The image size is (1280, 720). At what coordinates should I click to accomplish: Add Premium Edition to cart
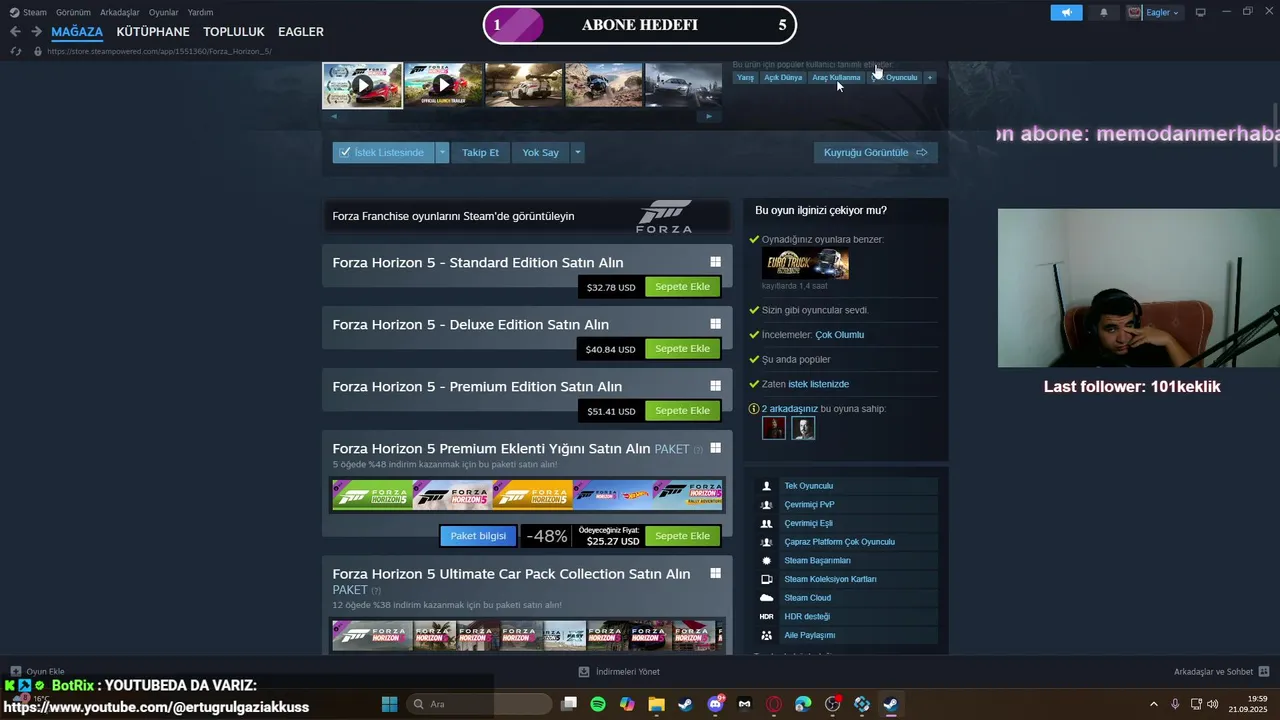click(x=682, y=411)
